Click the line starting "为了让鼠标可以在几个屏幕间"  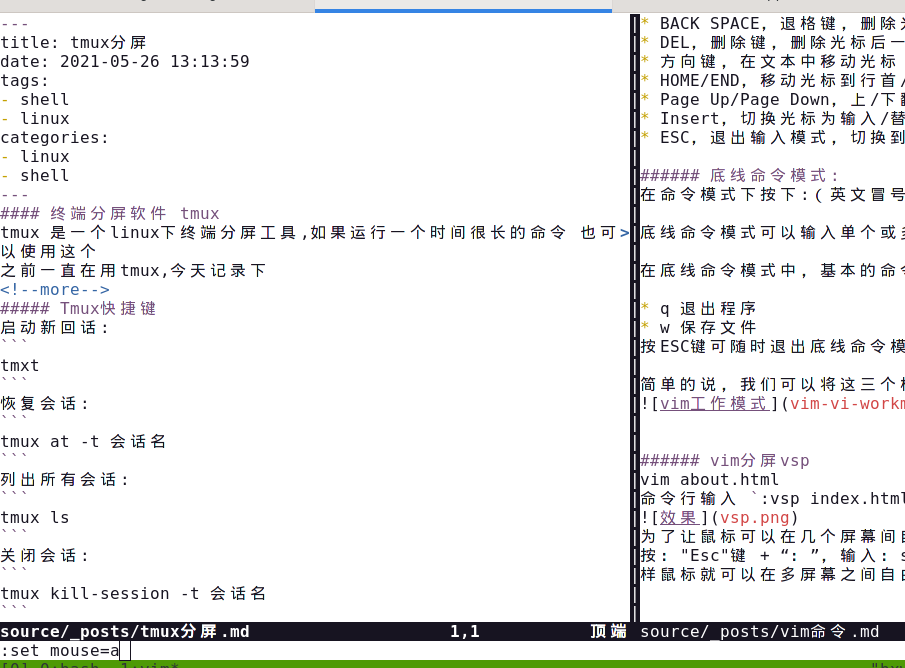click(773, 537)
